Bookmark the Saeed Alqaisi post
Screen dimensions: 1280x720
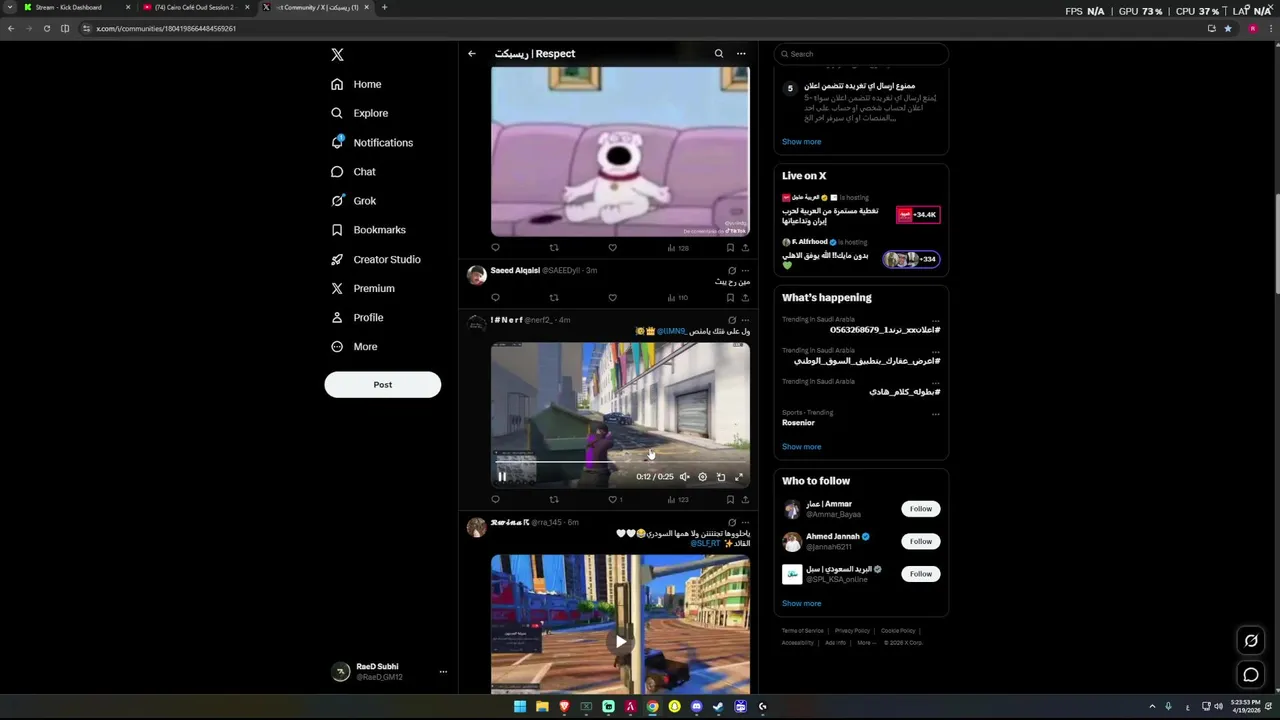tap(730, 297)
